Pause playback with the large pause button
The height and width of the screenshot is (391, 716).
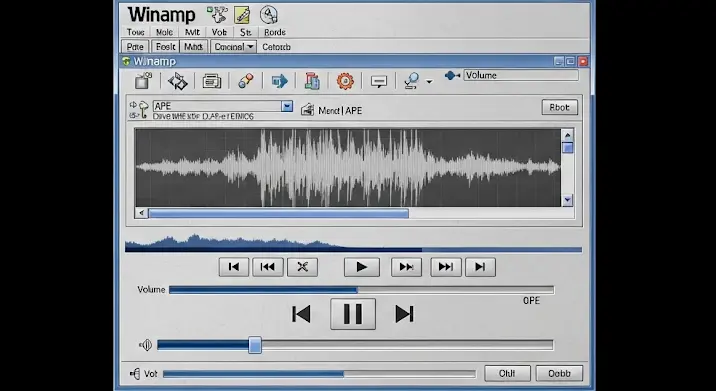point(353,314)
